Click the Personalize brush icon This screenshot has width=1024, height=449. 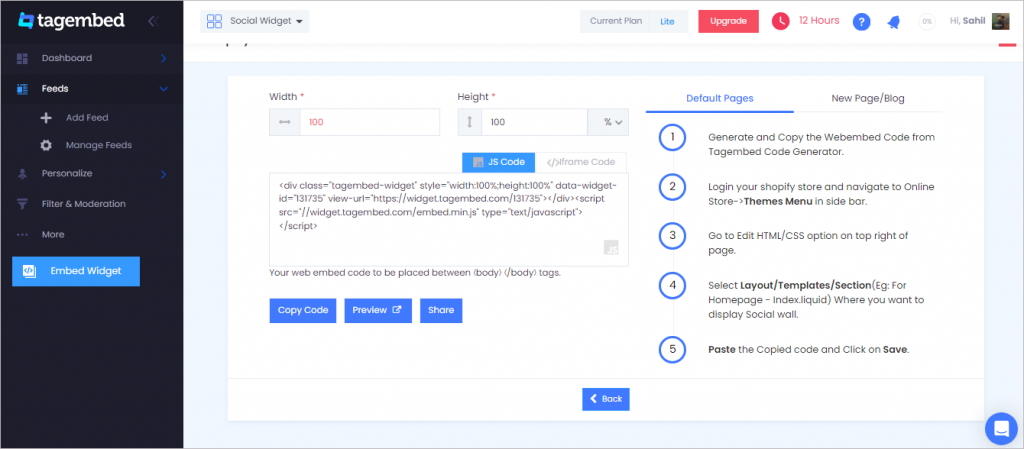pyautogui.click(x=22, y=174)
